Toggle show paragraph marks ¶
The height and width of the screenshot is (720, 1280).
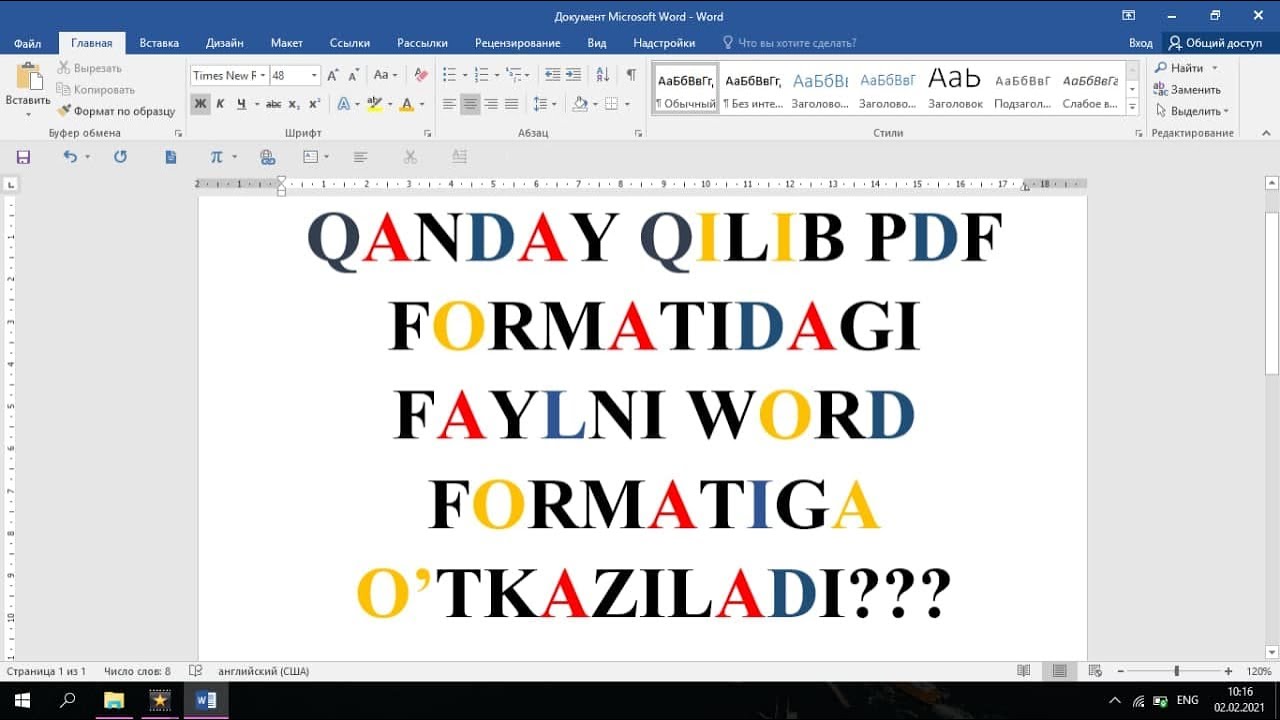[631, 75]
